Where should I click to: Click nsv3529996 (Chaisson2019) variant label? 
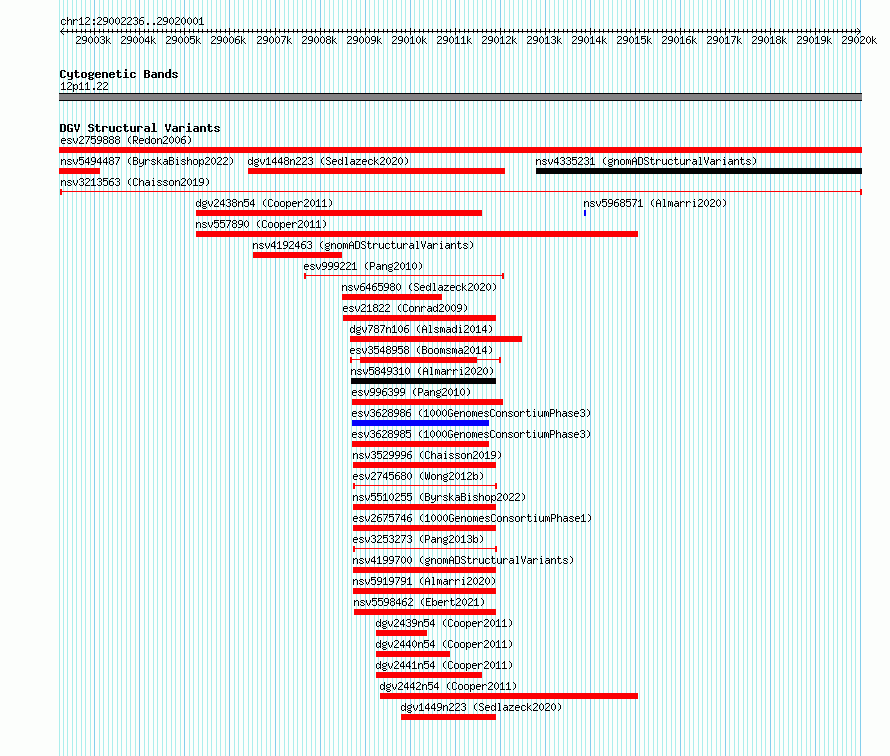[x=427, y=455]
